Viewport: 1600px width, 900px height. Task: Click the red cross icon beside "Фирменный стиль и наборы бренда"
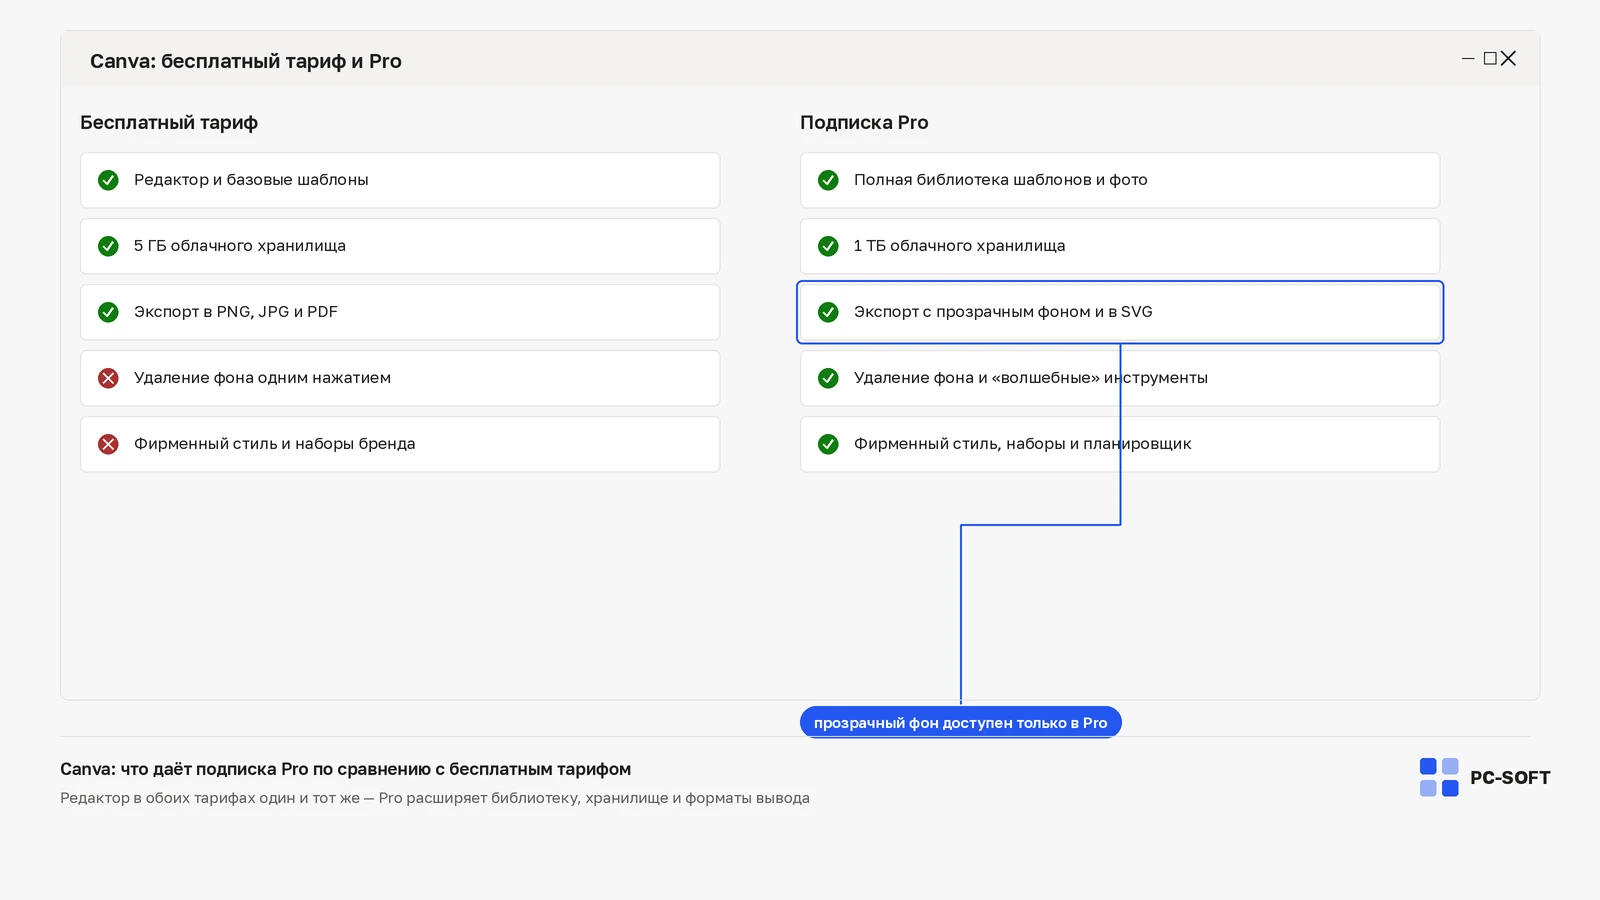(108, 444)
